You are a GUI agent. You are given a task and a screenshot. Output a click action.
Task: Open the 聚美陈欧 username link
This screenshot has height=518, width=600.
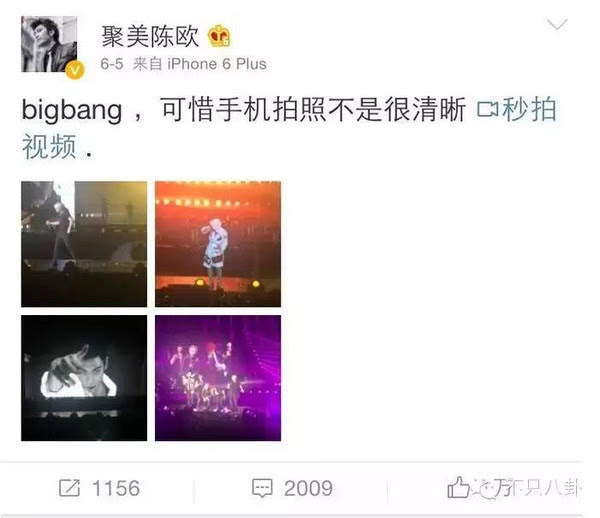(150, 37)
